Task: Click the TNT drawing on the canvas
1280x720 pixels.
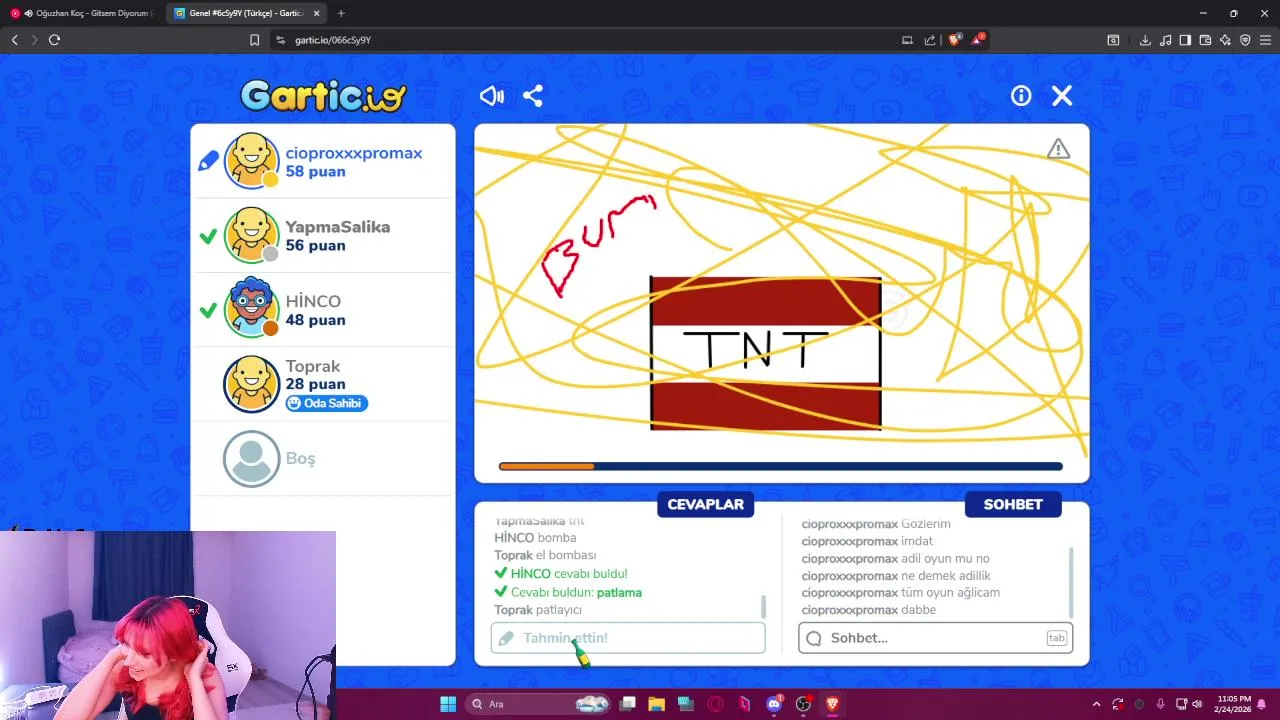Action: click(x=766, y=353)
